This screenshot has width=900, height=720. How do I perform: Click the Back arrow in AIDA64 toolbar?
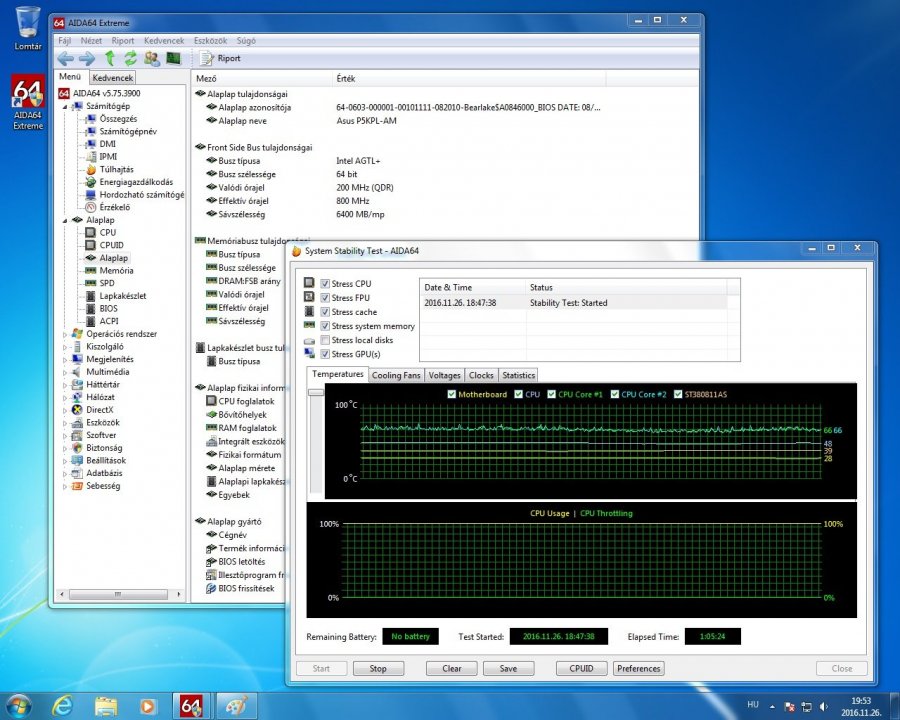pyautogui.click(x=66, y=58)
